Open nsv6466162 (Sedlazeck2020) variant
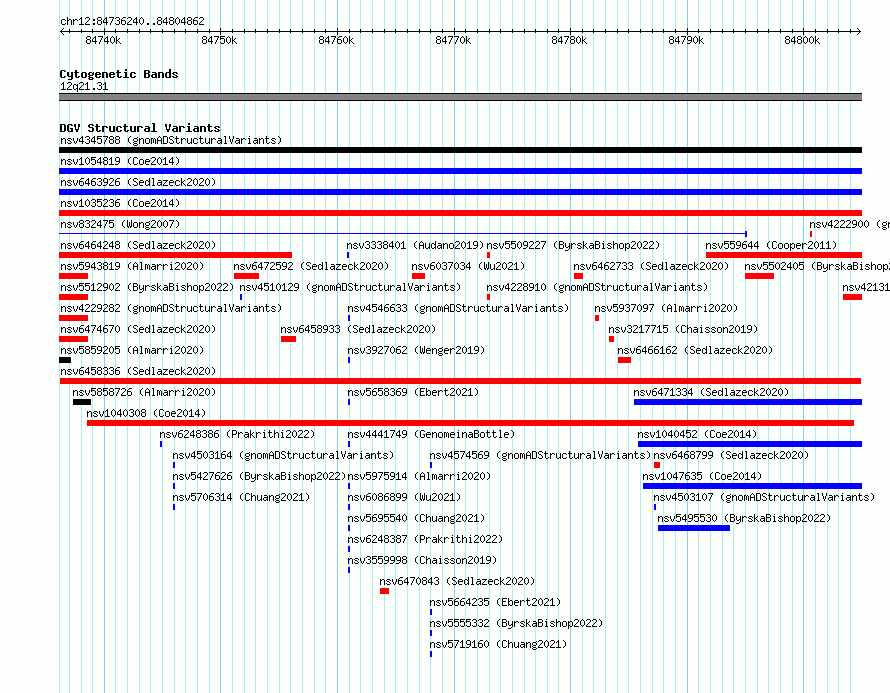 click(x=695, y=350)
